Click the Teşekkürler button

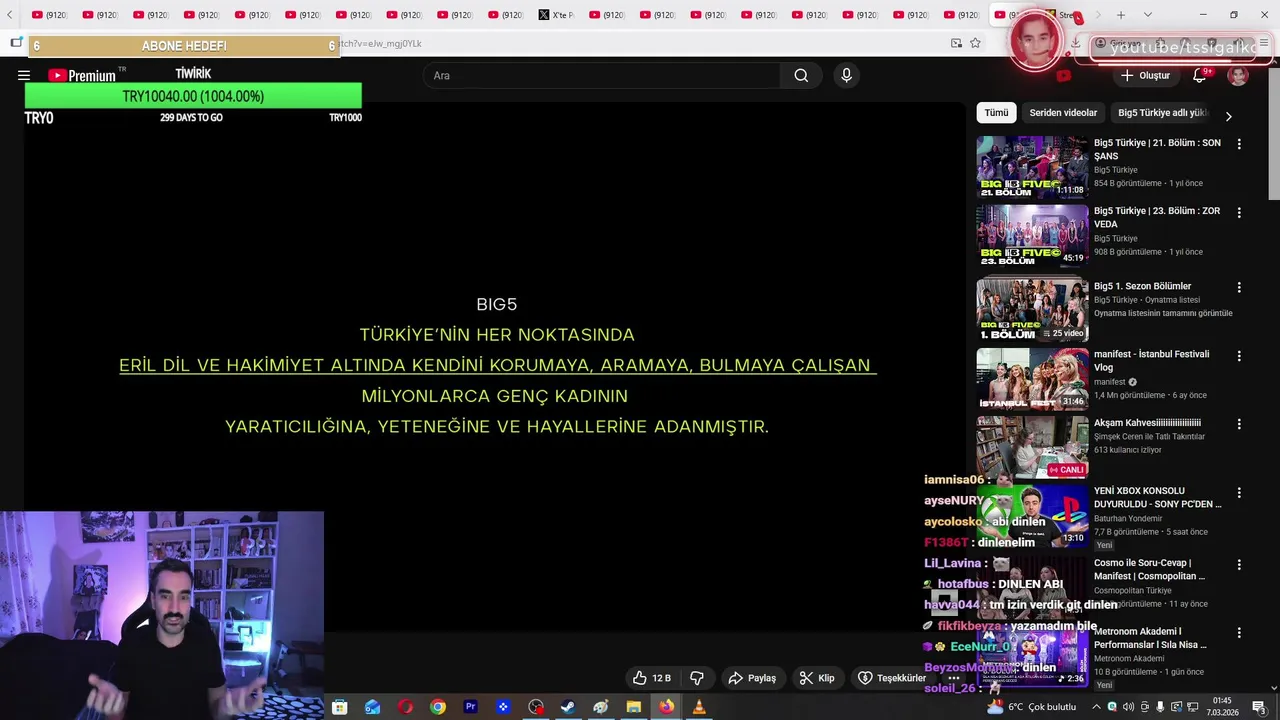(x=892, y=678)
